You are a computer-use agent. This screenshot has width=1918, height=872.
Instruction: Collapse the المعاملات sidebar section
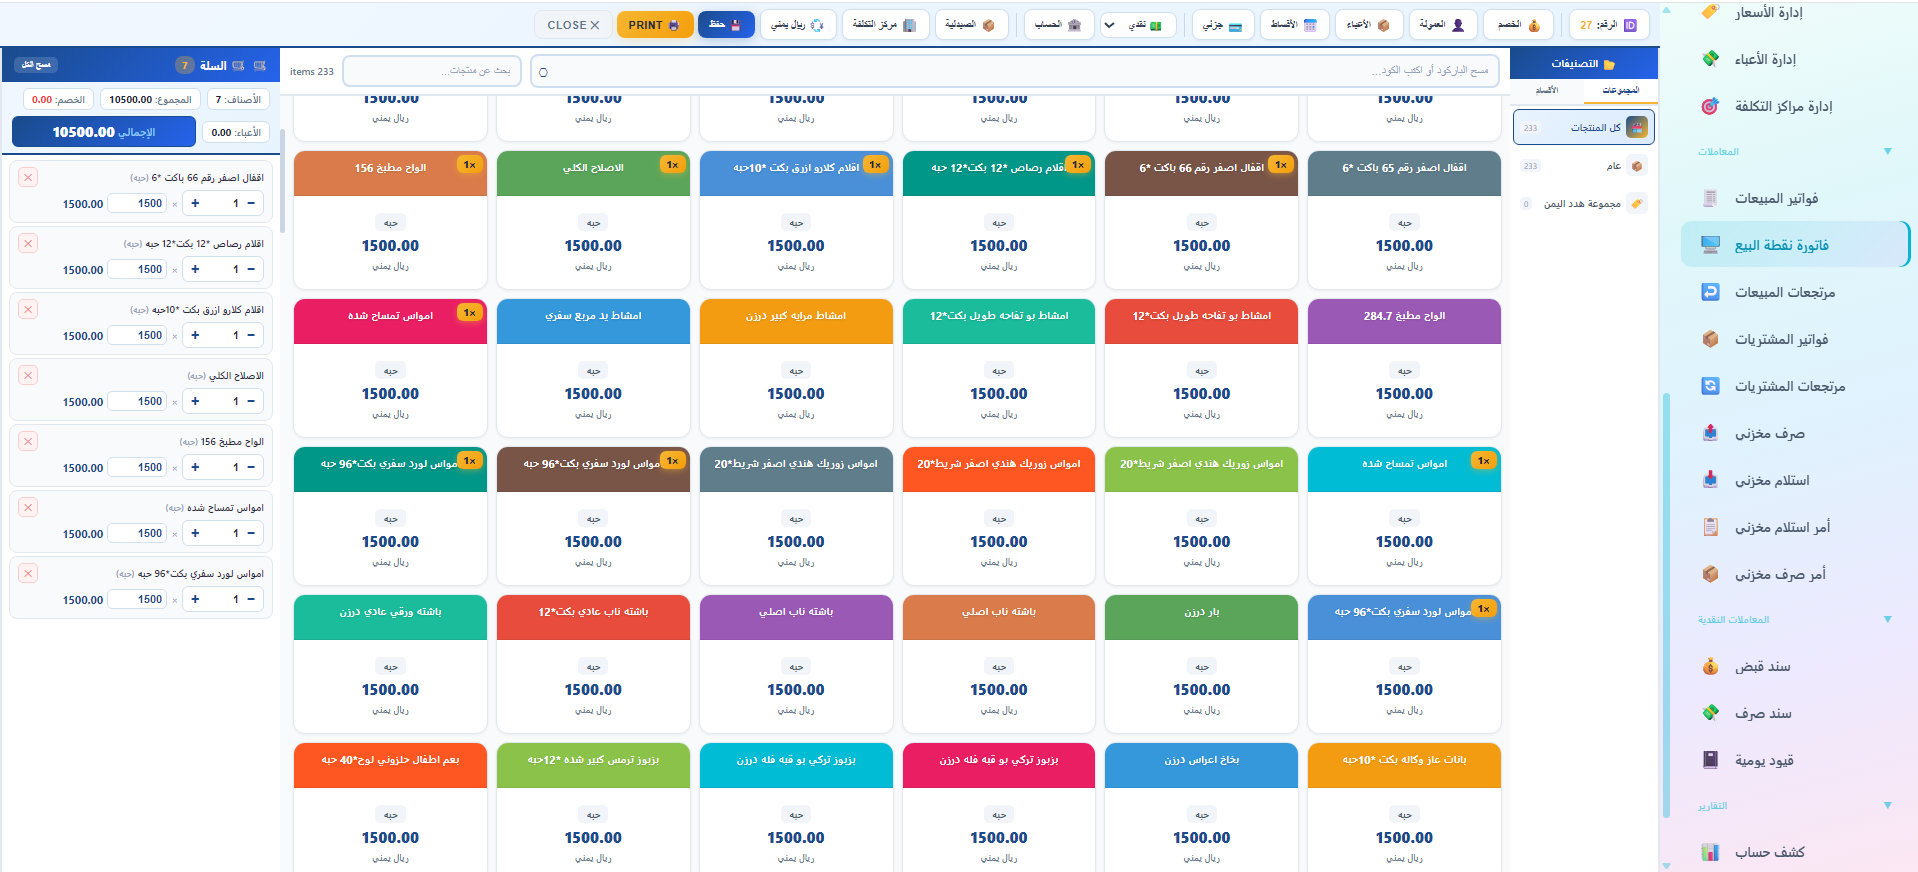(x=1887, y=152)
